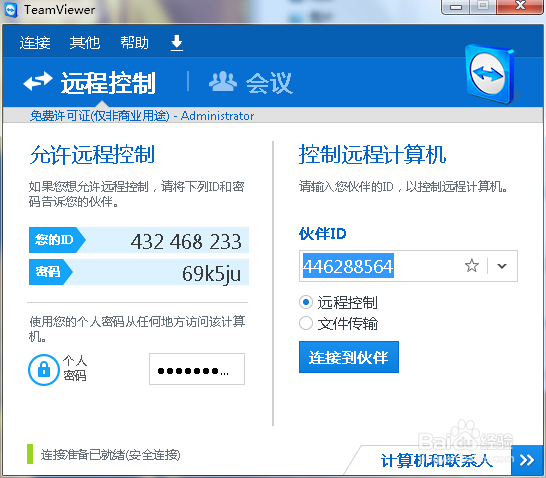Open the 其他 menu
The height and width of the screenshot is (478, 546).
tap(85, 43)
